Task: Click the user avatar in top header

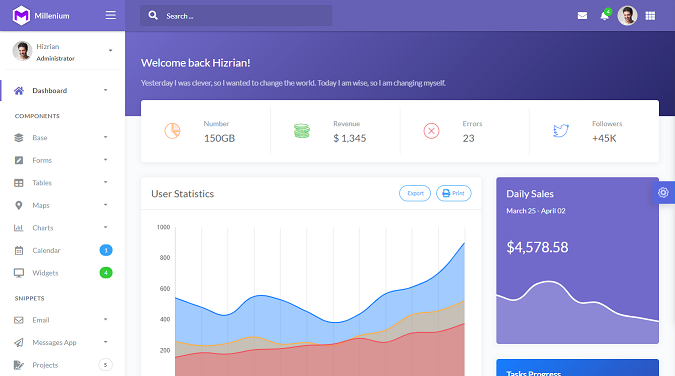Action: pos(627,16)
